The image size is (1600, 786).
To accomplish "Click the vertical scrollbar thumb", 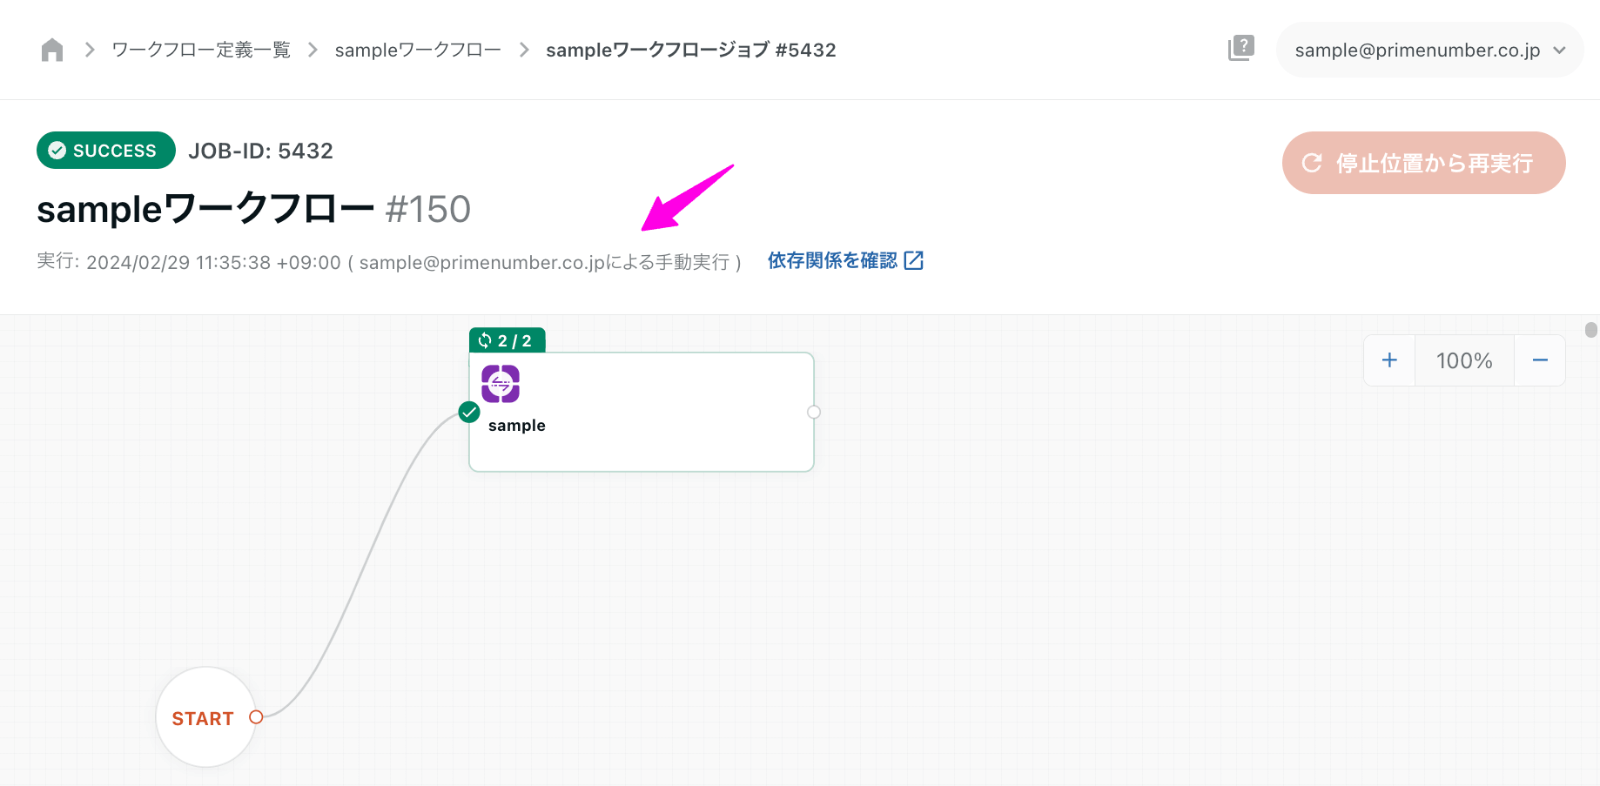I will 1591,330.
